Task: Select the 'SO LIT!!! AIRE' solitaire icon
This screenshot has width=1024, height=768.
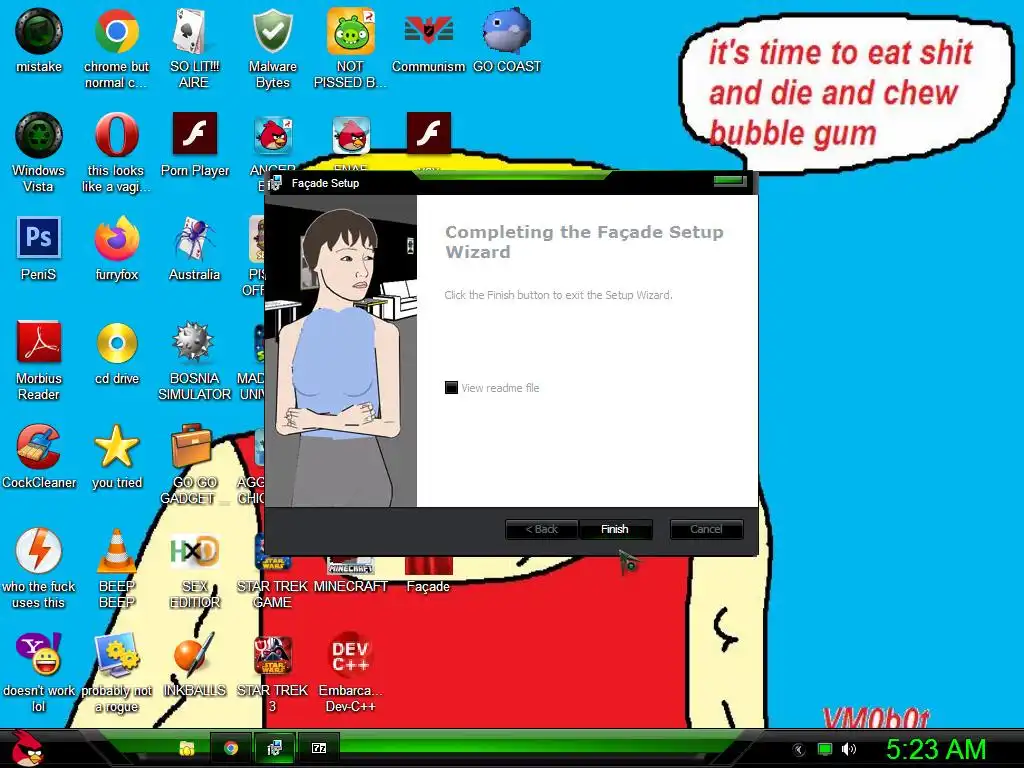Action: (194, 49)
